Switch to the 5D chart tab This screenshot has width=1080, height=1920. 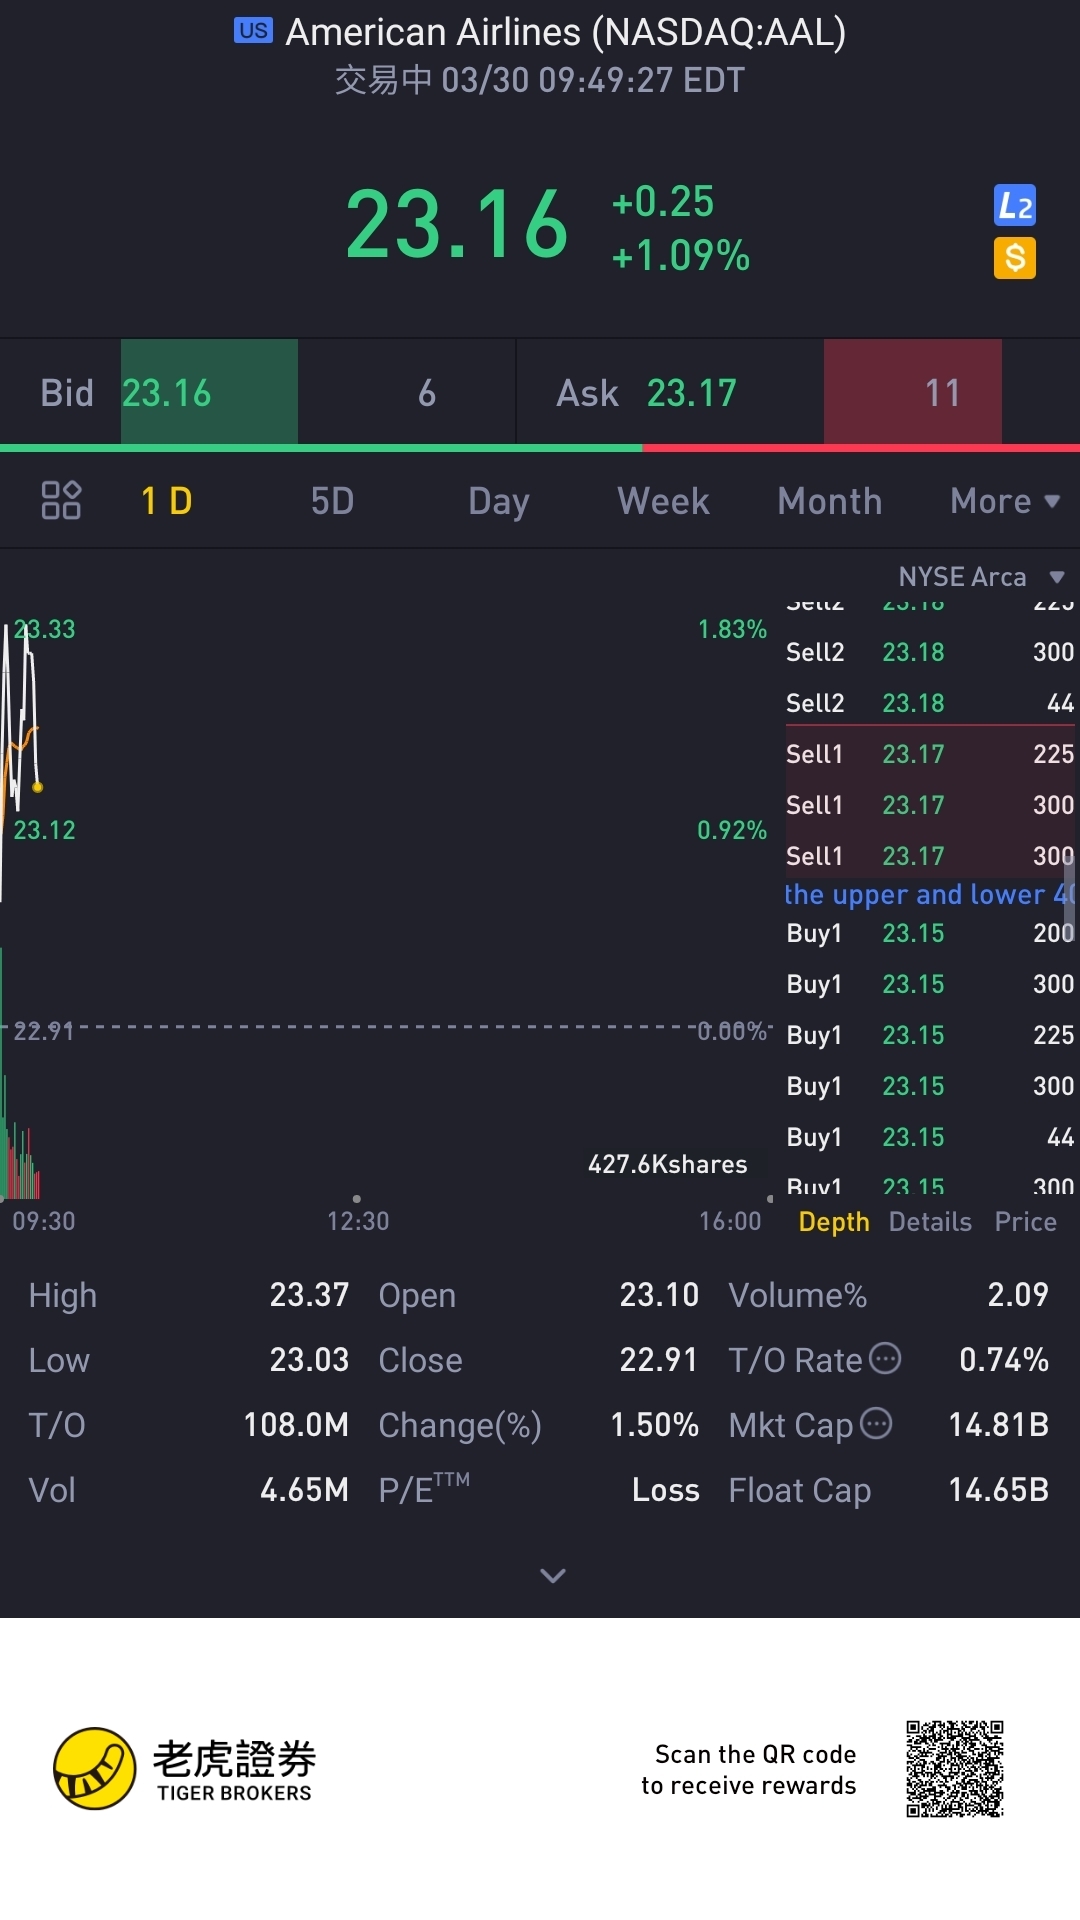[x=333, y=501]
